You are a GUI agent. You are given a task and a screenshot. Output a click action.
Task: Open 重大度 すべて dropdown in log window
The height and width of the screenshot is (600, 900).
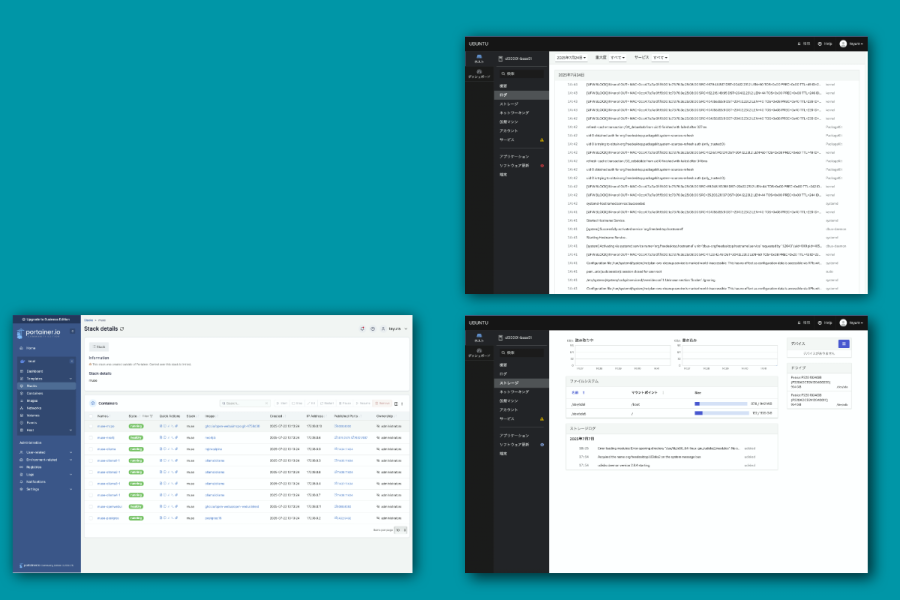click(x=618, y=57)
